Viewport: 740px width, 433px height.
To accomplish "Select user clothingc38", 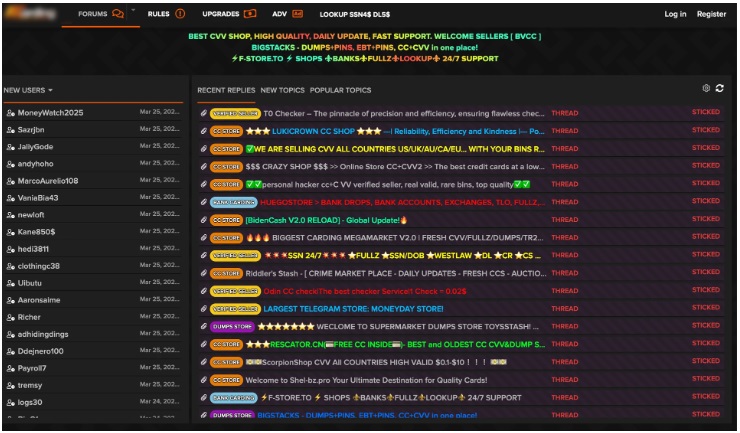I will click(x=39, y=266).
